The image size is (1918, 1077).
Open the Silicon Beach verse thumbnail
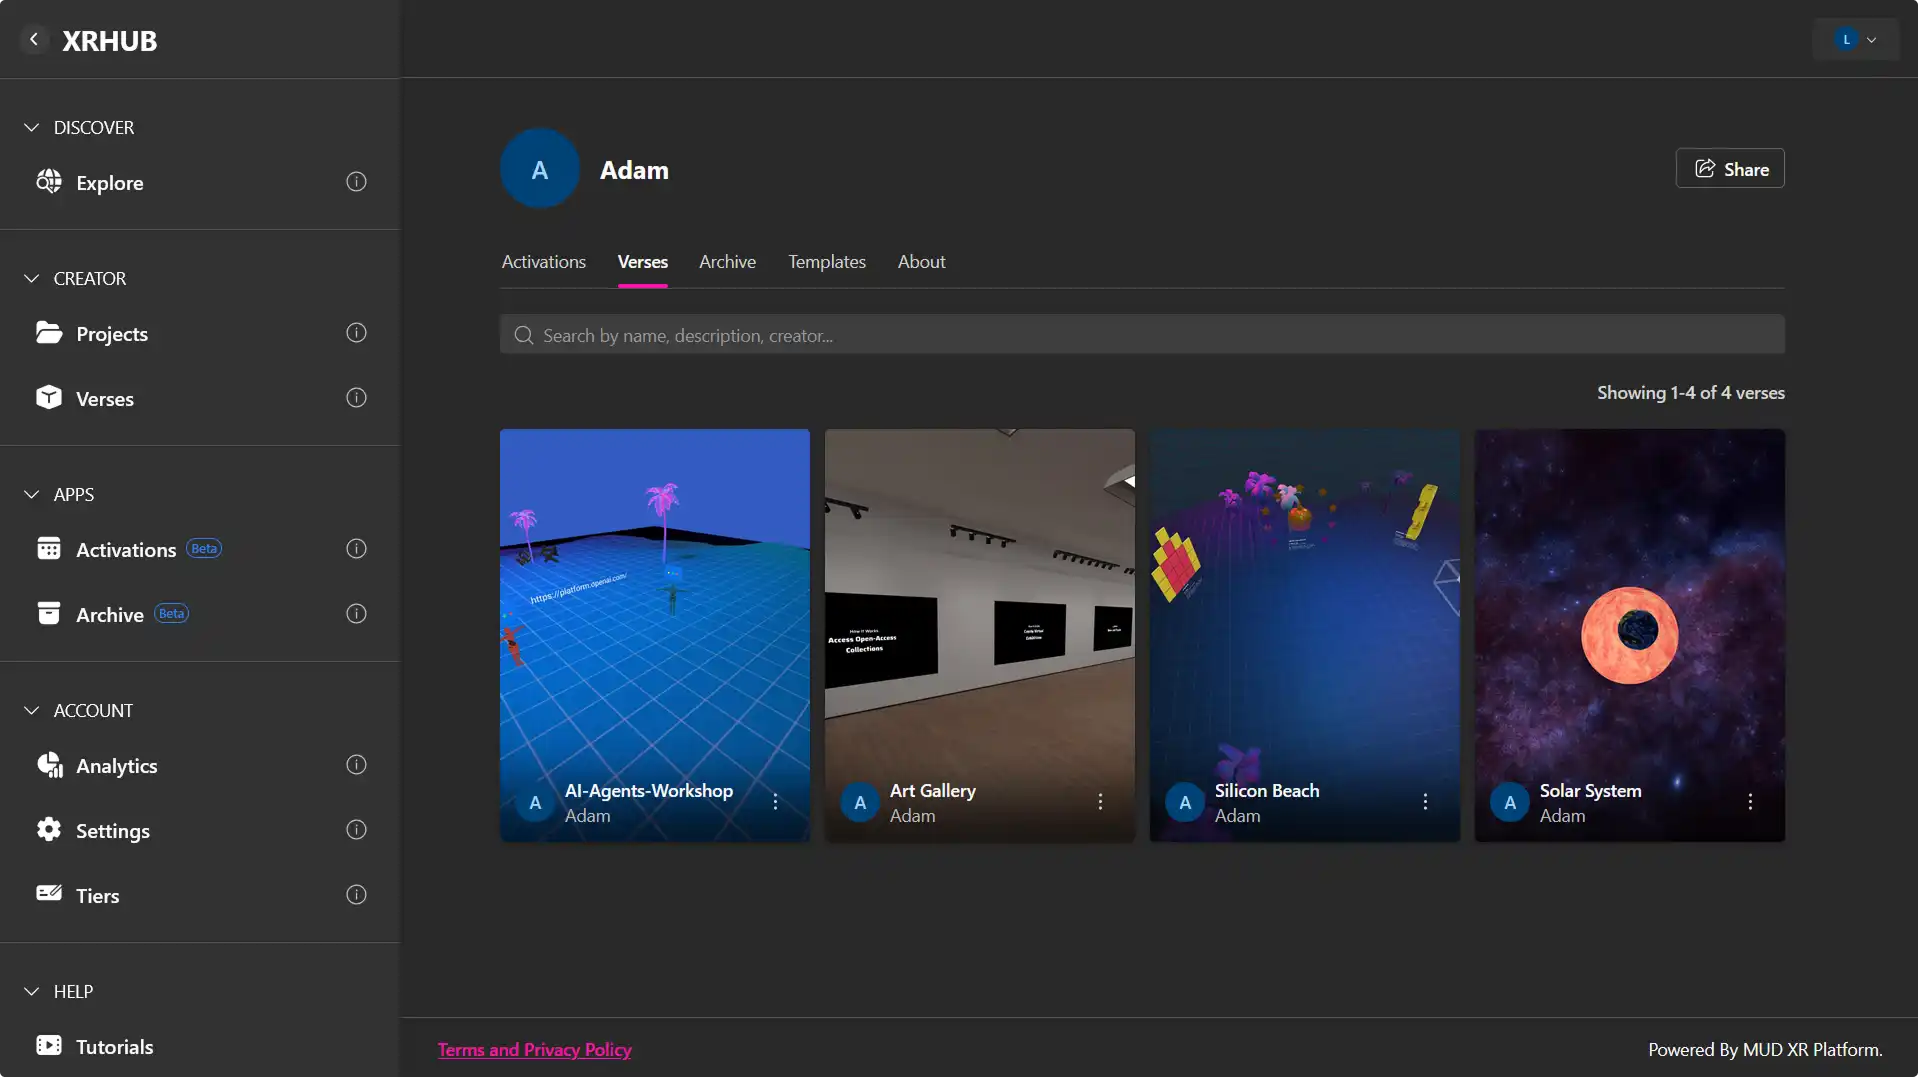click(x=1304, y=635)
